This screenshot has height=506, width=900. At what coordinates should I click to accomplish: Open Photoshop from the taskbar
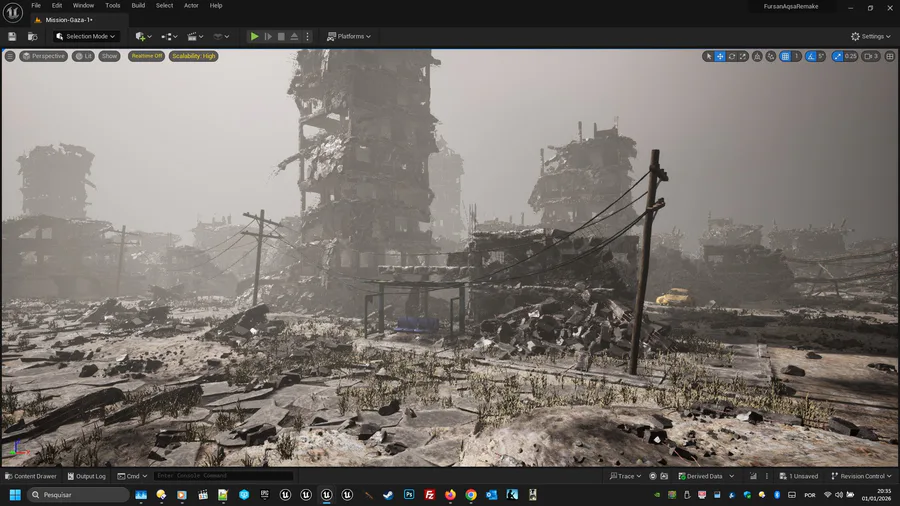[x=409, y=495]
